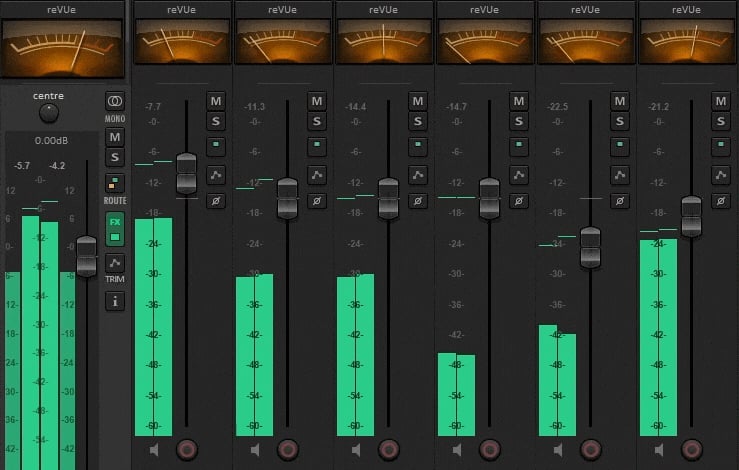Click the master pan knob labeled centre
739x470 pixels.
click(x=48, y=113)
